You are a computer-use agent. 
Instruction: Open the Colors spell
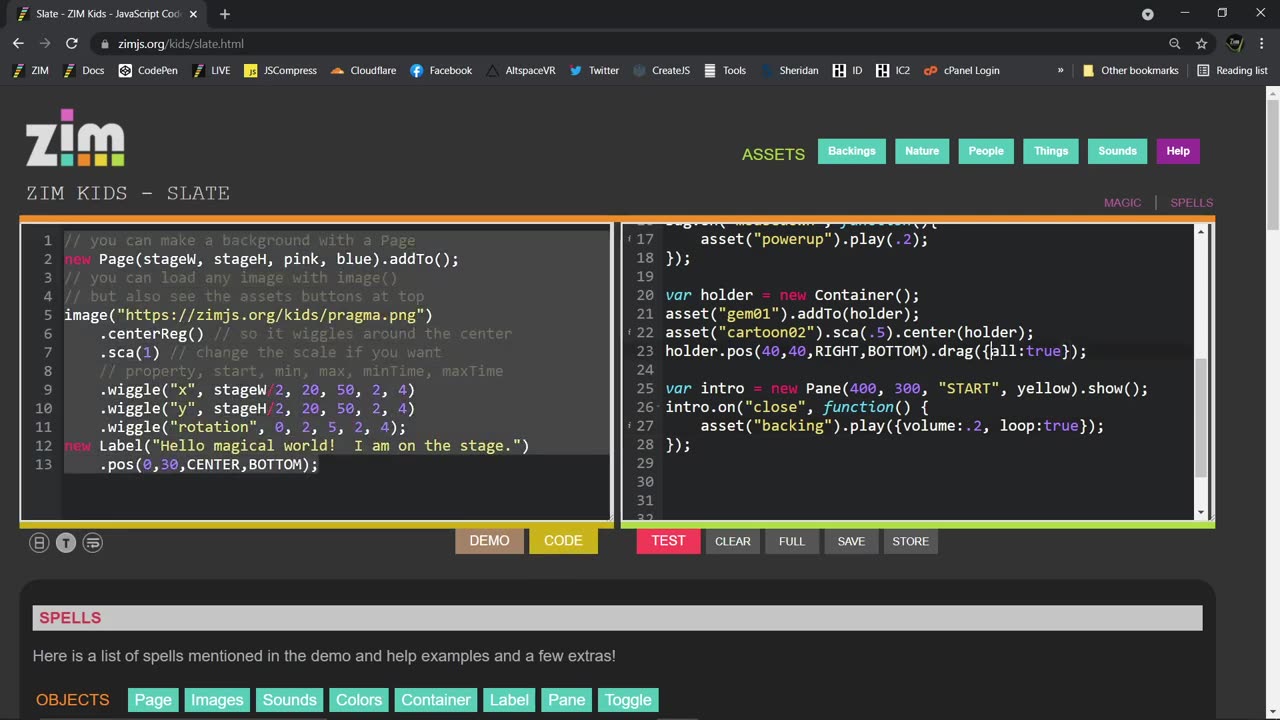pyautogui.click(x=359, y=700)
